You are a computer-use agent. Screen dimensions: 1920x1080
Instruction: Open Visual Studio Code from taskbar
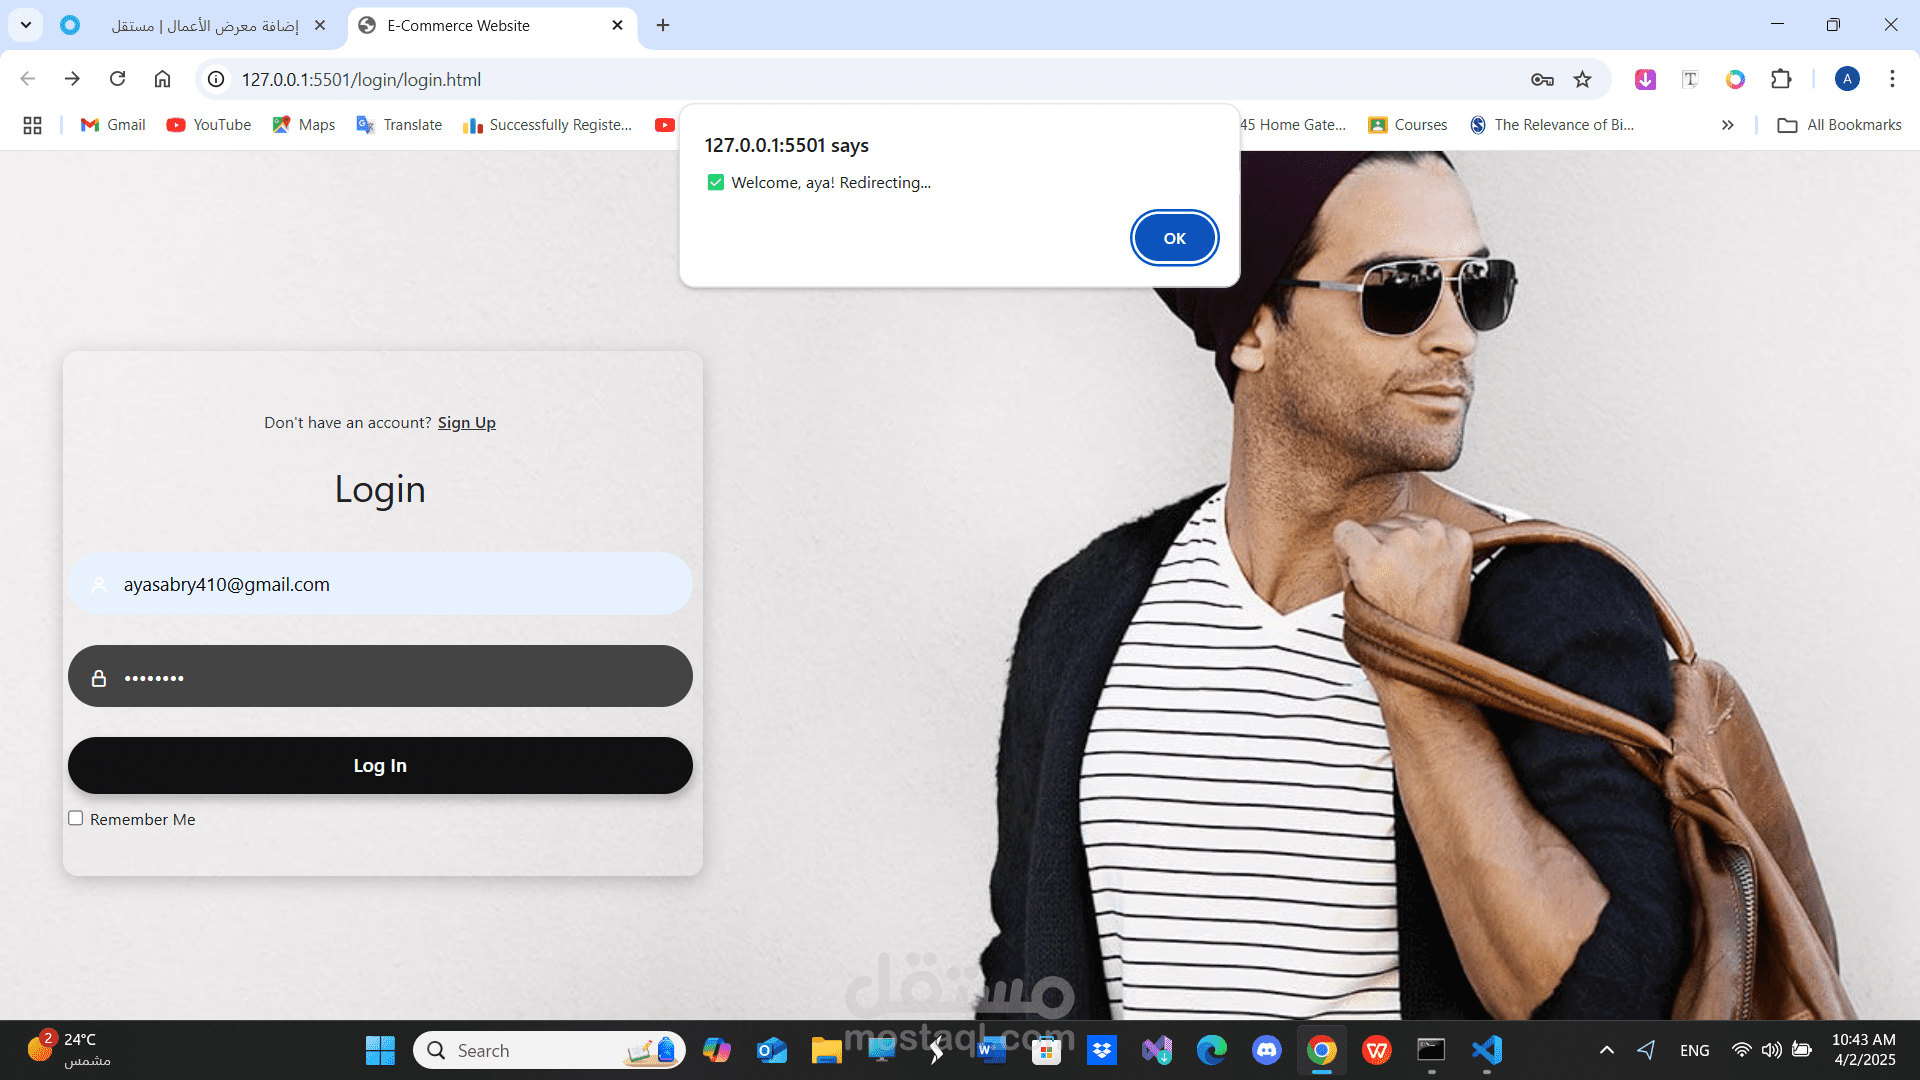pyautogui.click(x=1486, y=1050)
